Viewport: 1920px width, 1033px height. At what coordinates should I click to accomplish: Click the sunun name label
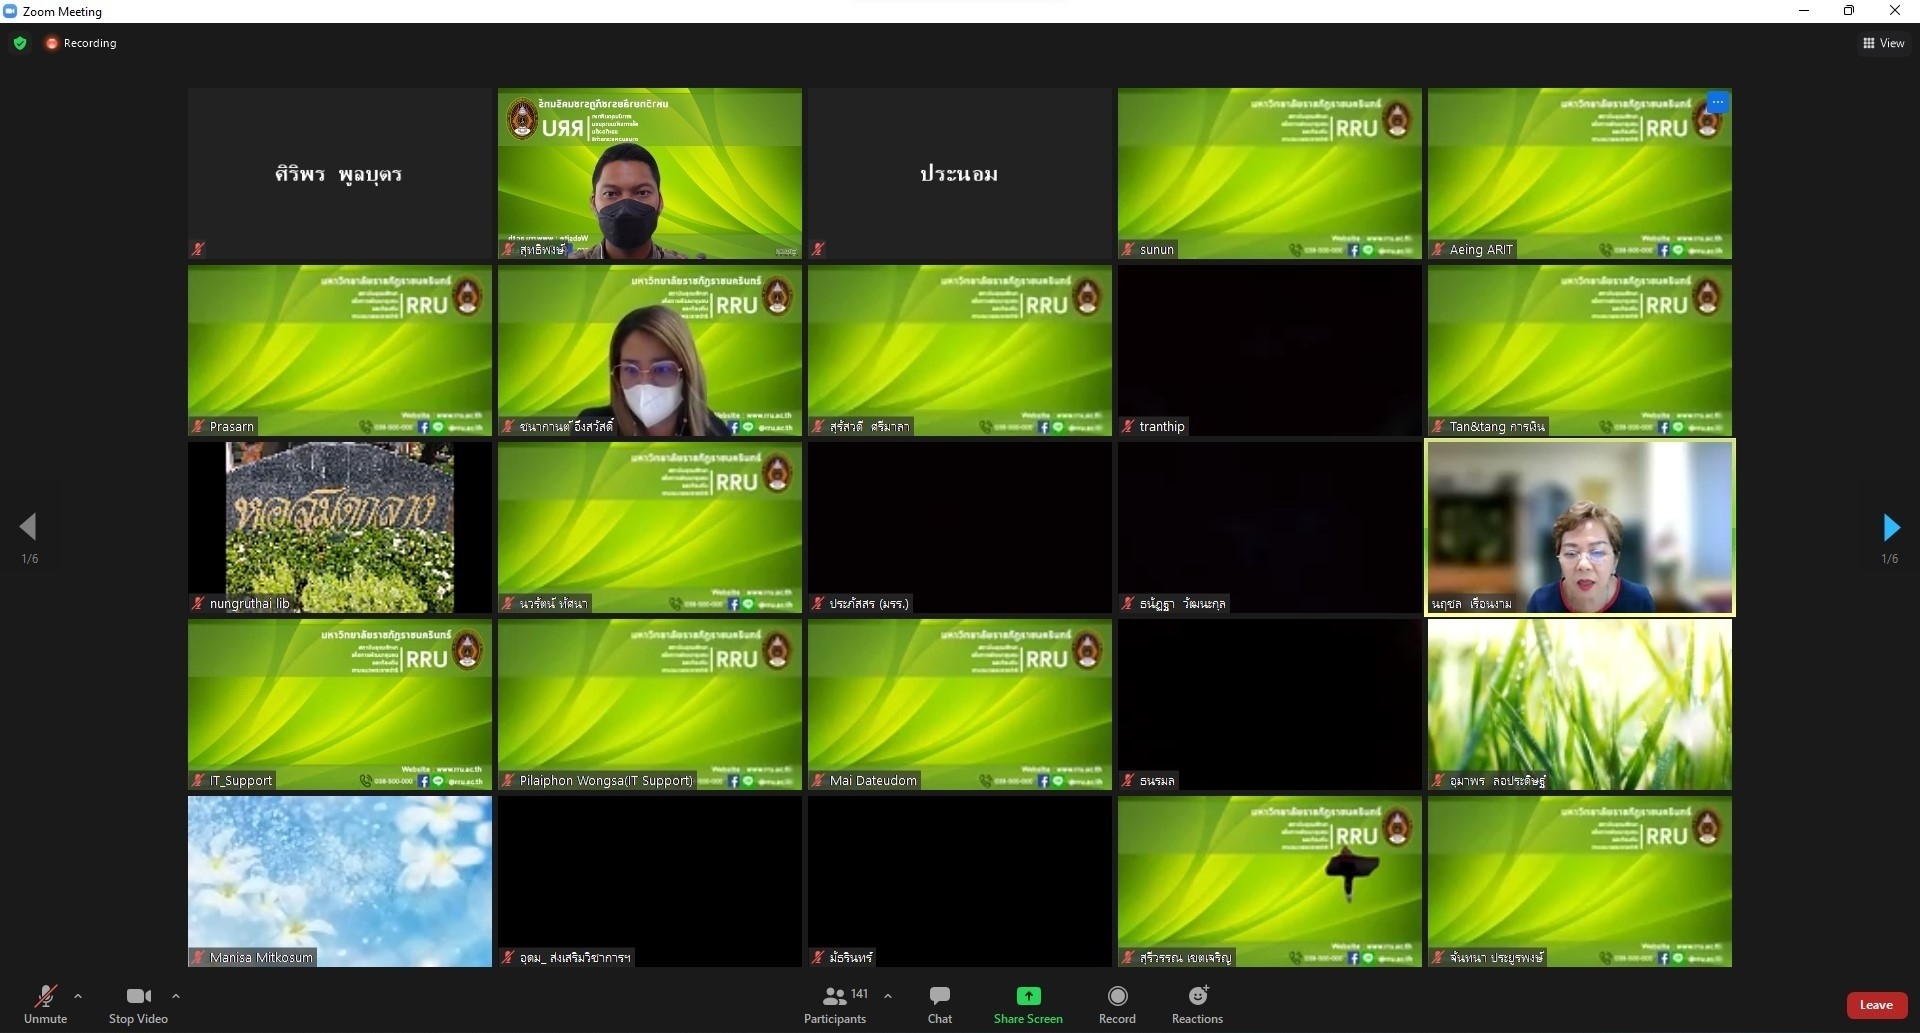coord(1157,250)
